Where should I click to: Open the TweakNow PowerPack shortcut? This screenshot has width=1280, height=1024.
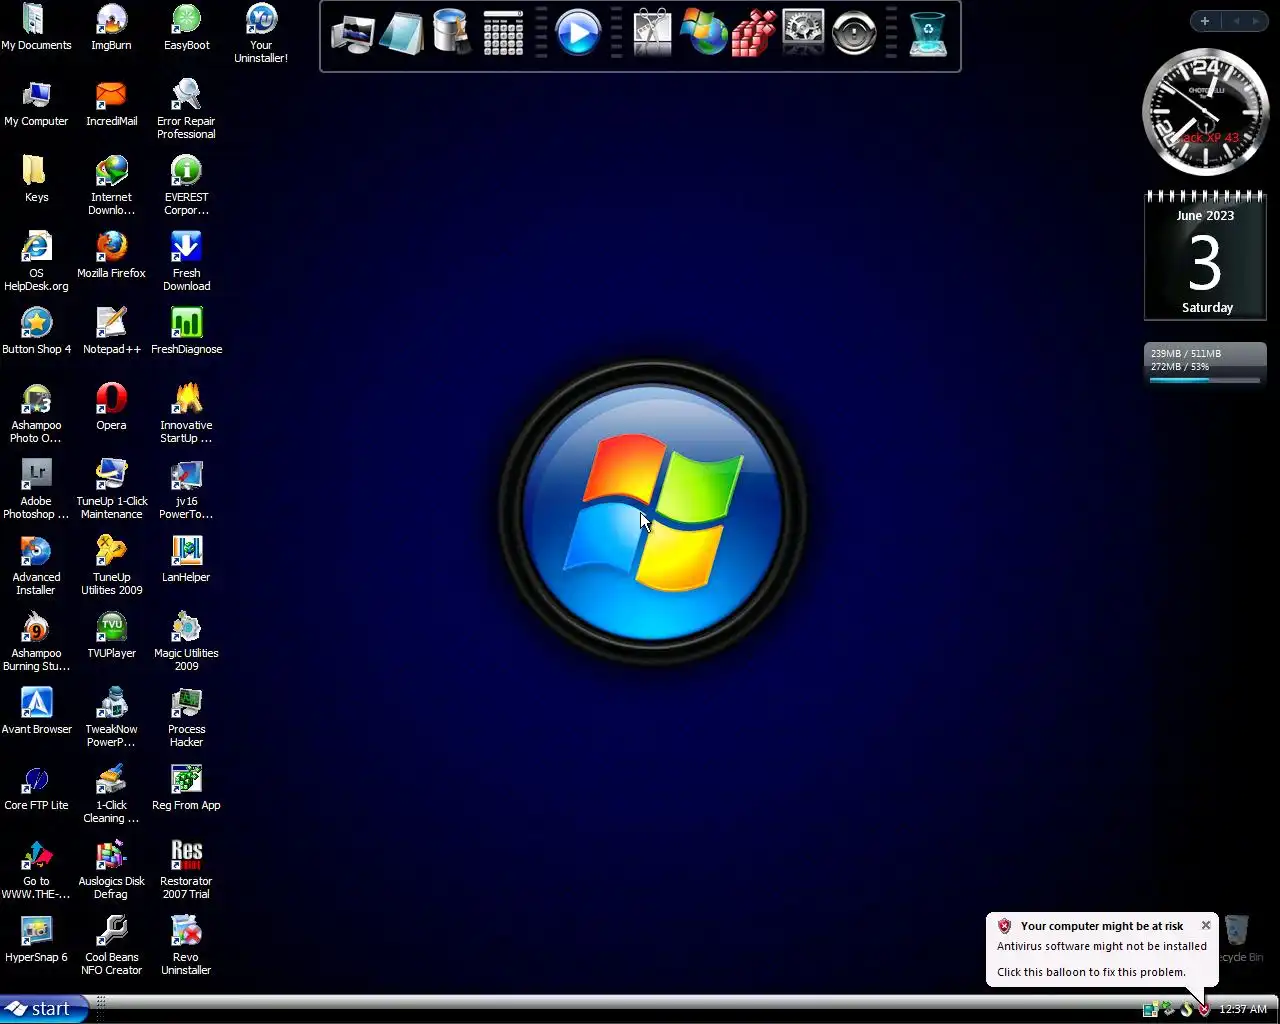coord(111,718)
